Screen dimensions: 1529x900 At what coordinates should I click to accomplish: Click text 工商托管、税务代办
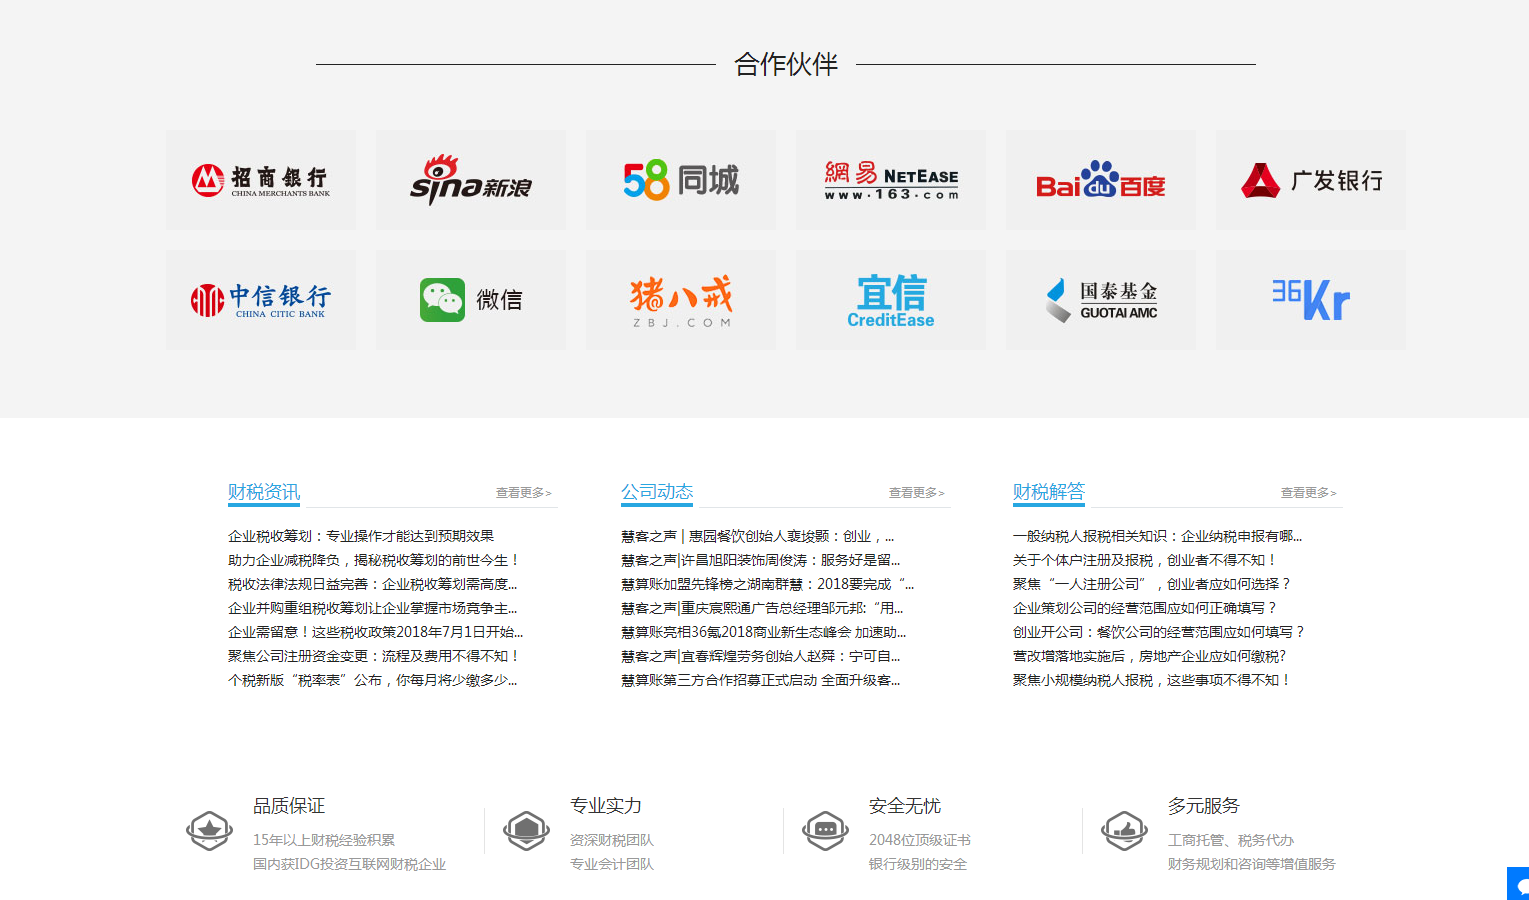(1231, 840)
